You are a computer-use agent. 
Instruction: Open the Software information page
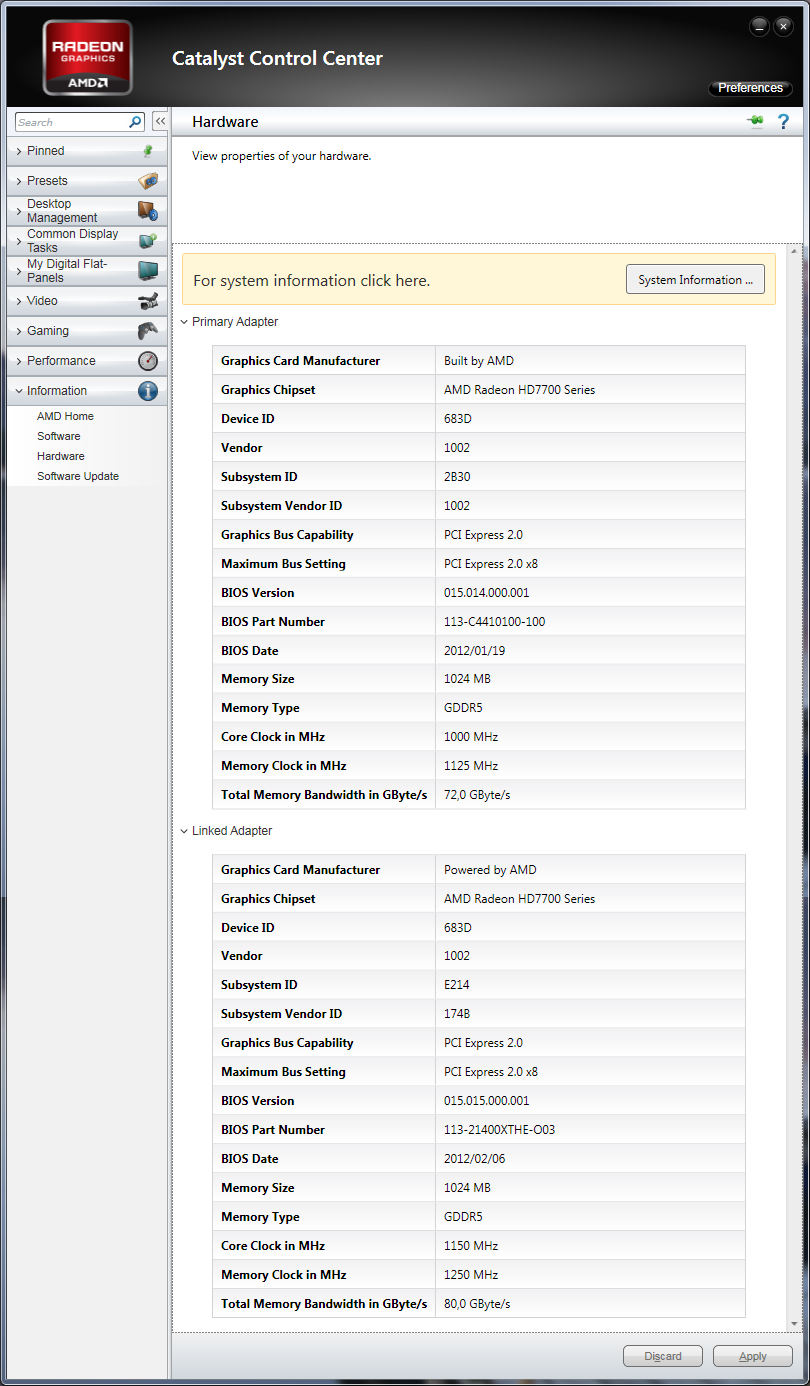coord(59,436)
